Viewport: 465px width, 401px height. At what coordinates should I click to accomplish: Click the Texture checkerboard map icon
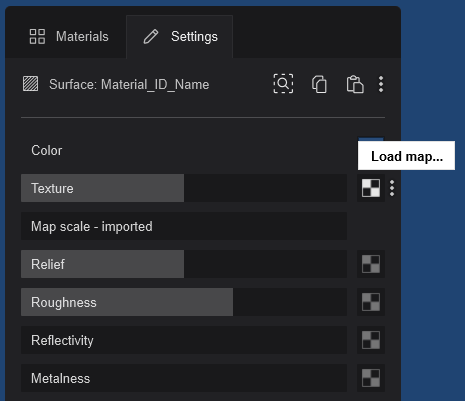pyautogui.click(x=371, y=188)
